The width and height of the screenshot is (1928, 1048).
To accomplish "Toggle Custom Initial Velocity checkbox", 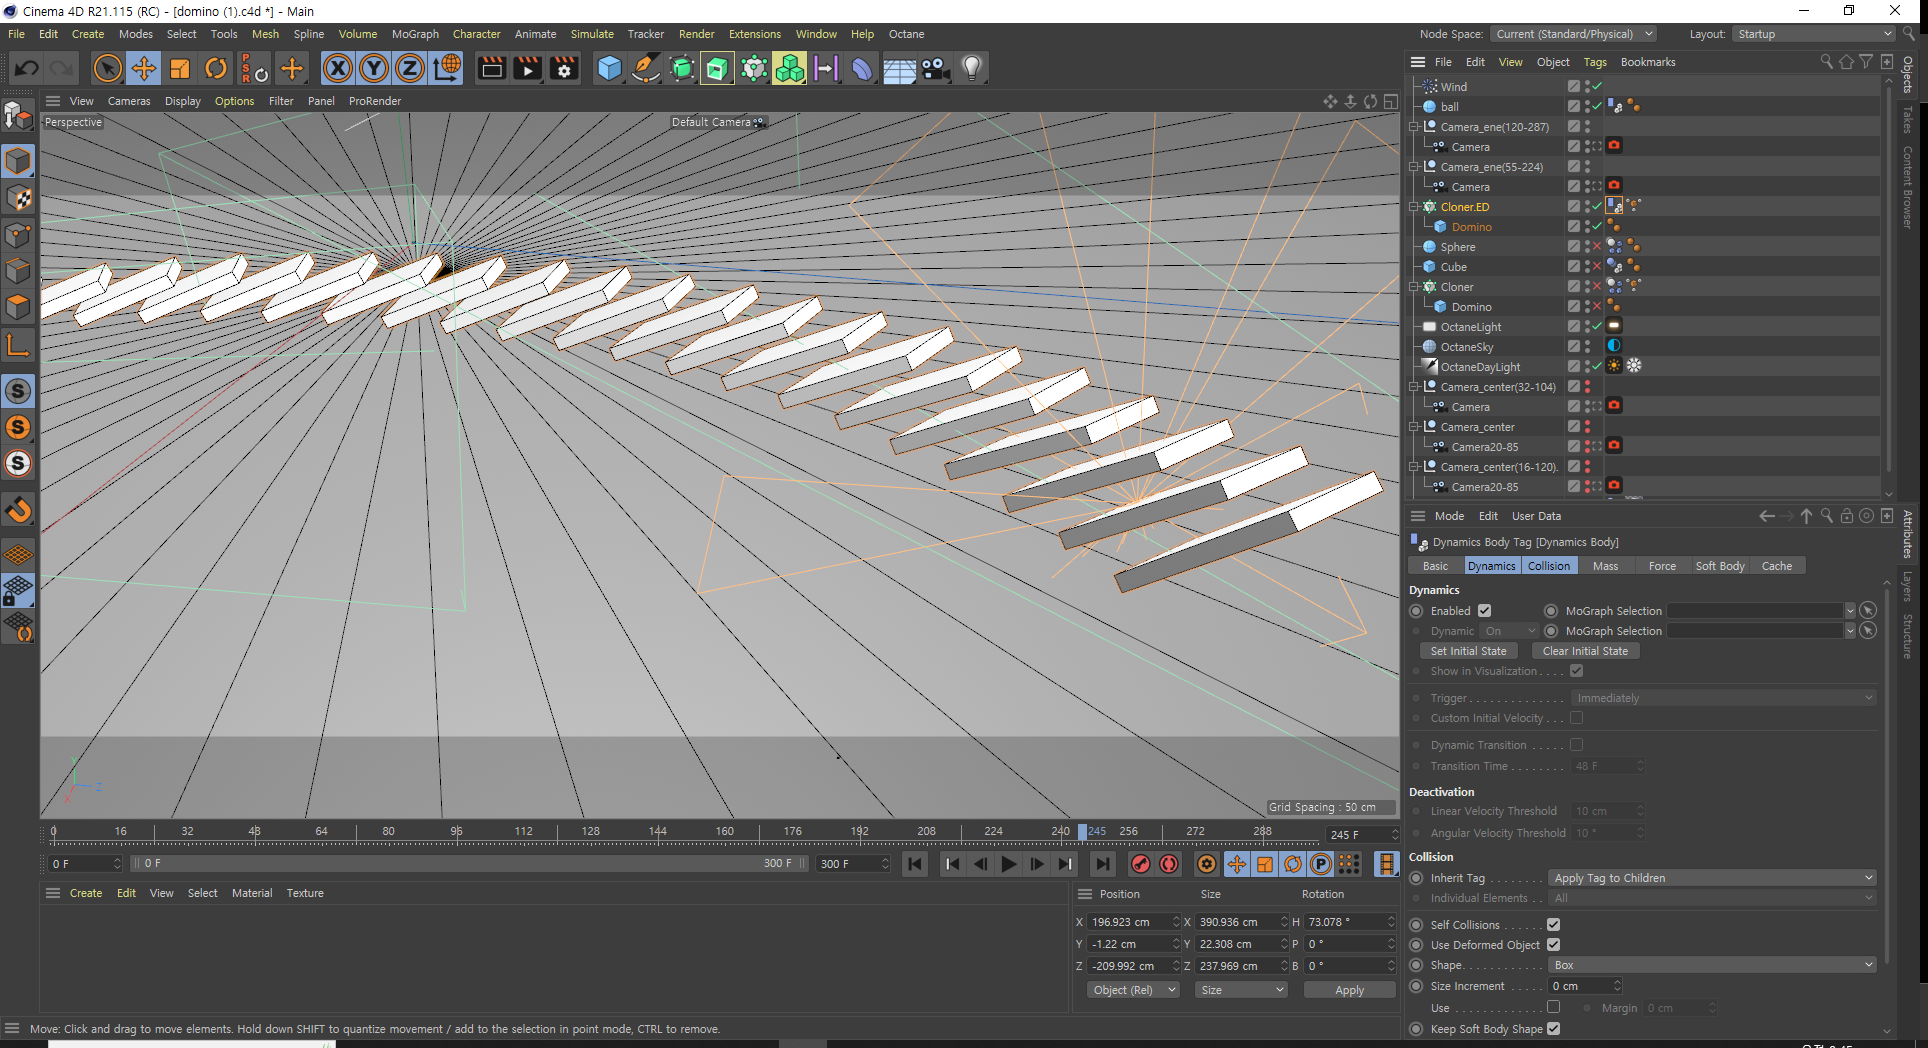I will point(1576,717).
